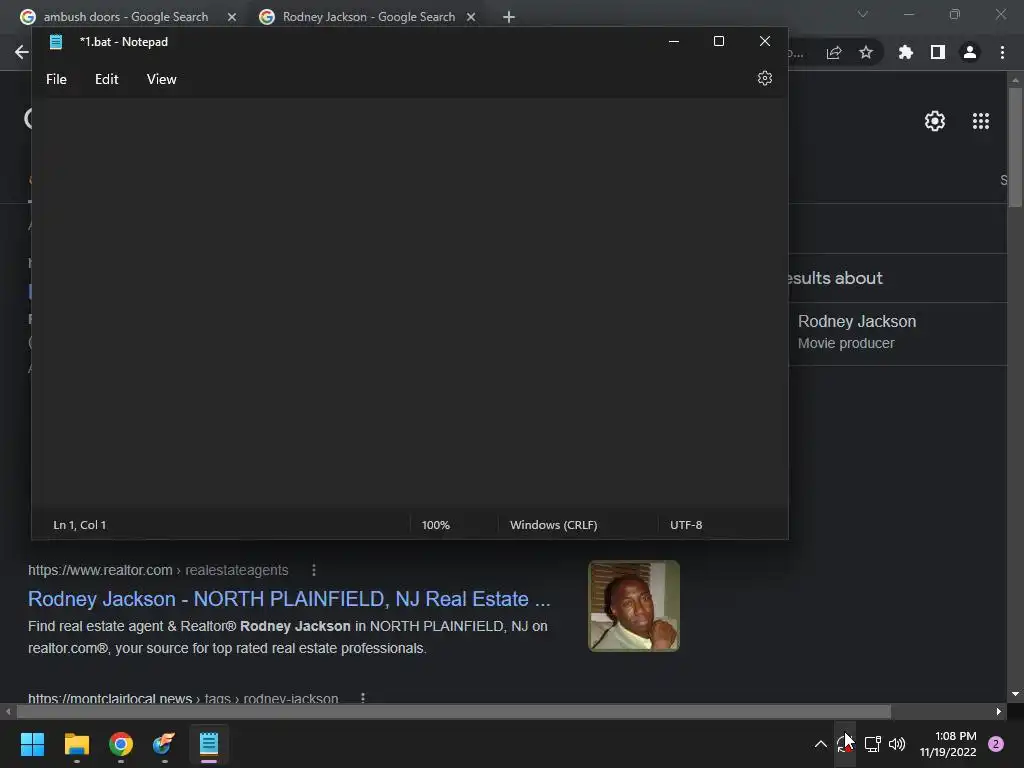The width and height of the screenshot is (1024, 768).
Task: Open Chrome tab search chevron
Action: point(863,14)
